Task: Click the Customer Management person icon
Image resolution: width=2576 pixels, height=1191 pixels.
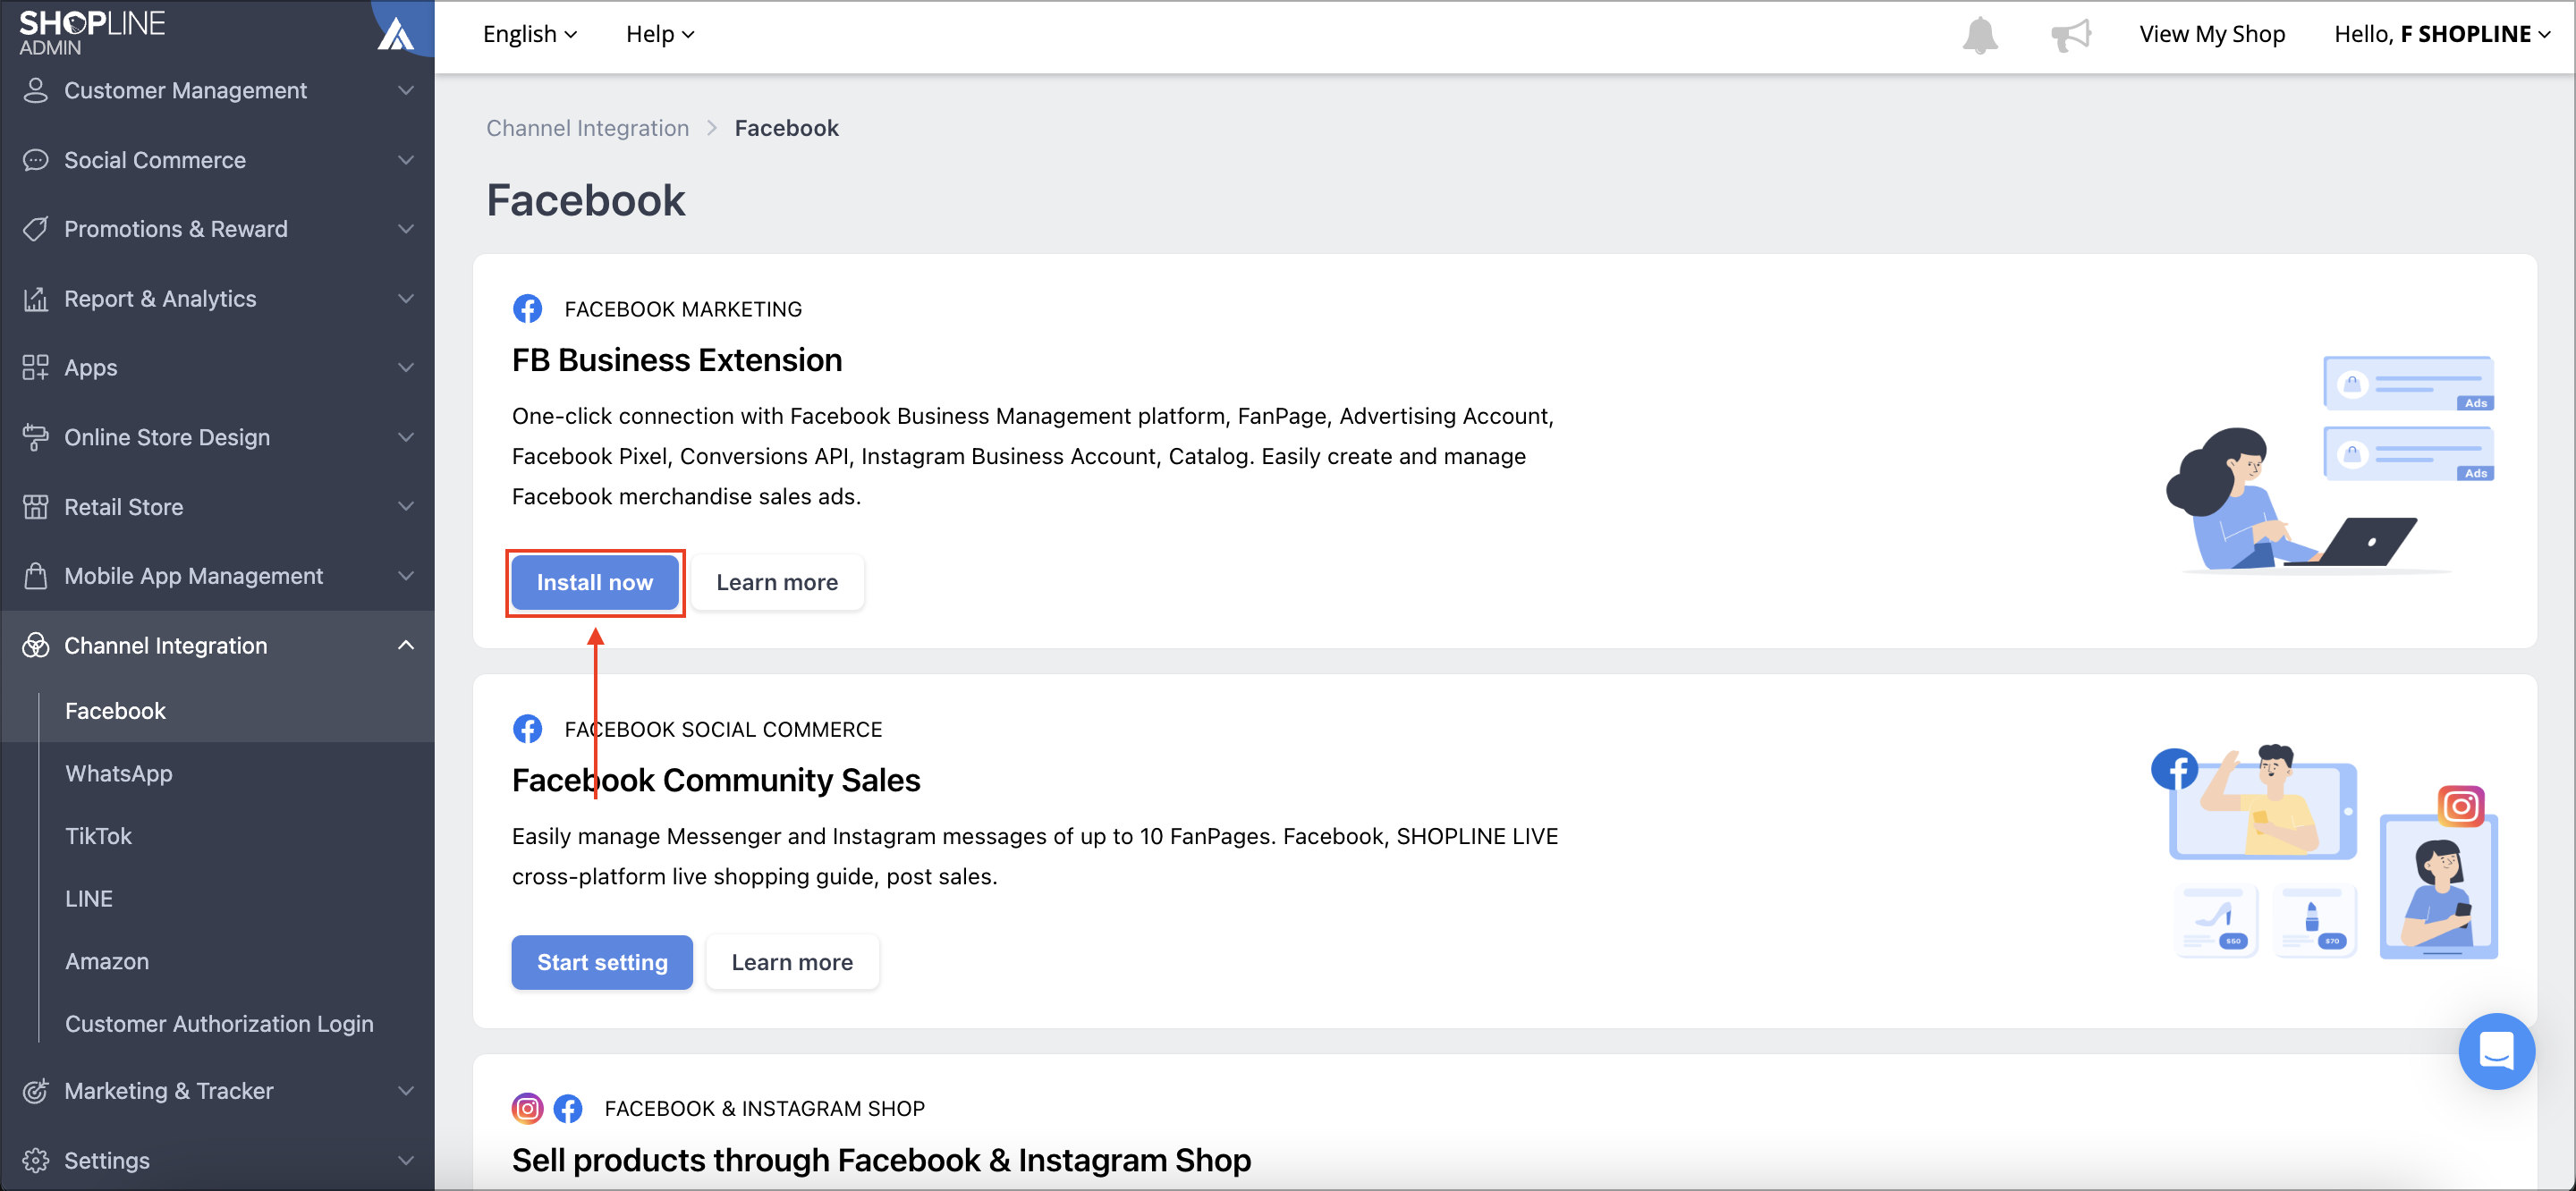Action: tap(36, 90)
